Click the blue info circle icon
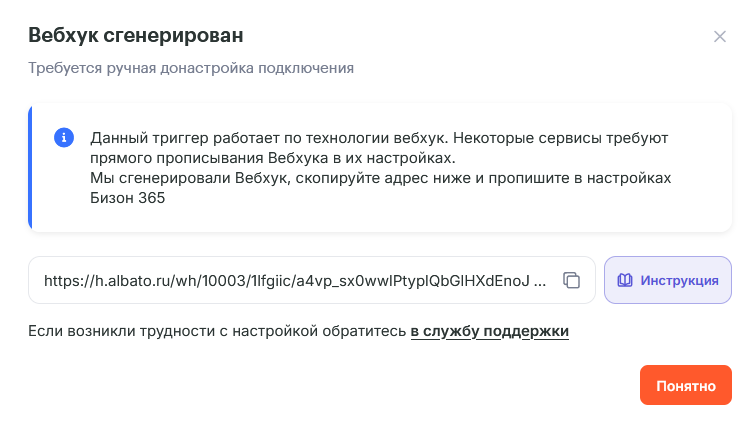The width and height of the screenshot is (755, 432). 63,137
